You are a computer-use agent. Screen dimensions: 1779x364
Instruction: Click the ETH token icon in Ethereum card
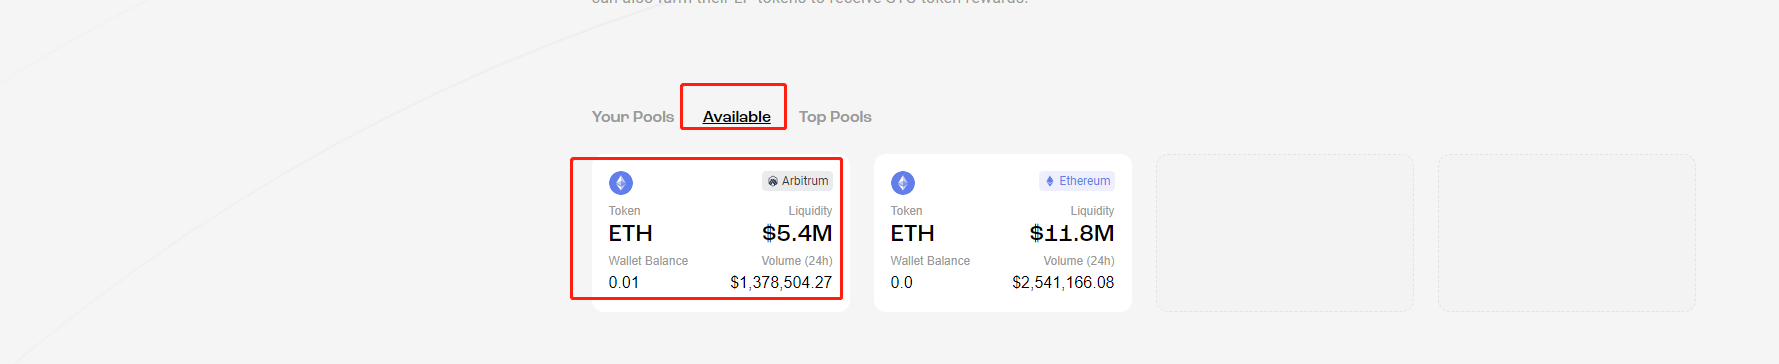(903, 183)
